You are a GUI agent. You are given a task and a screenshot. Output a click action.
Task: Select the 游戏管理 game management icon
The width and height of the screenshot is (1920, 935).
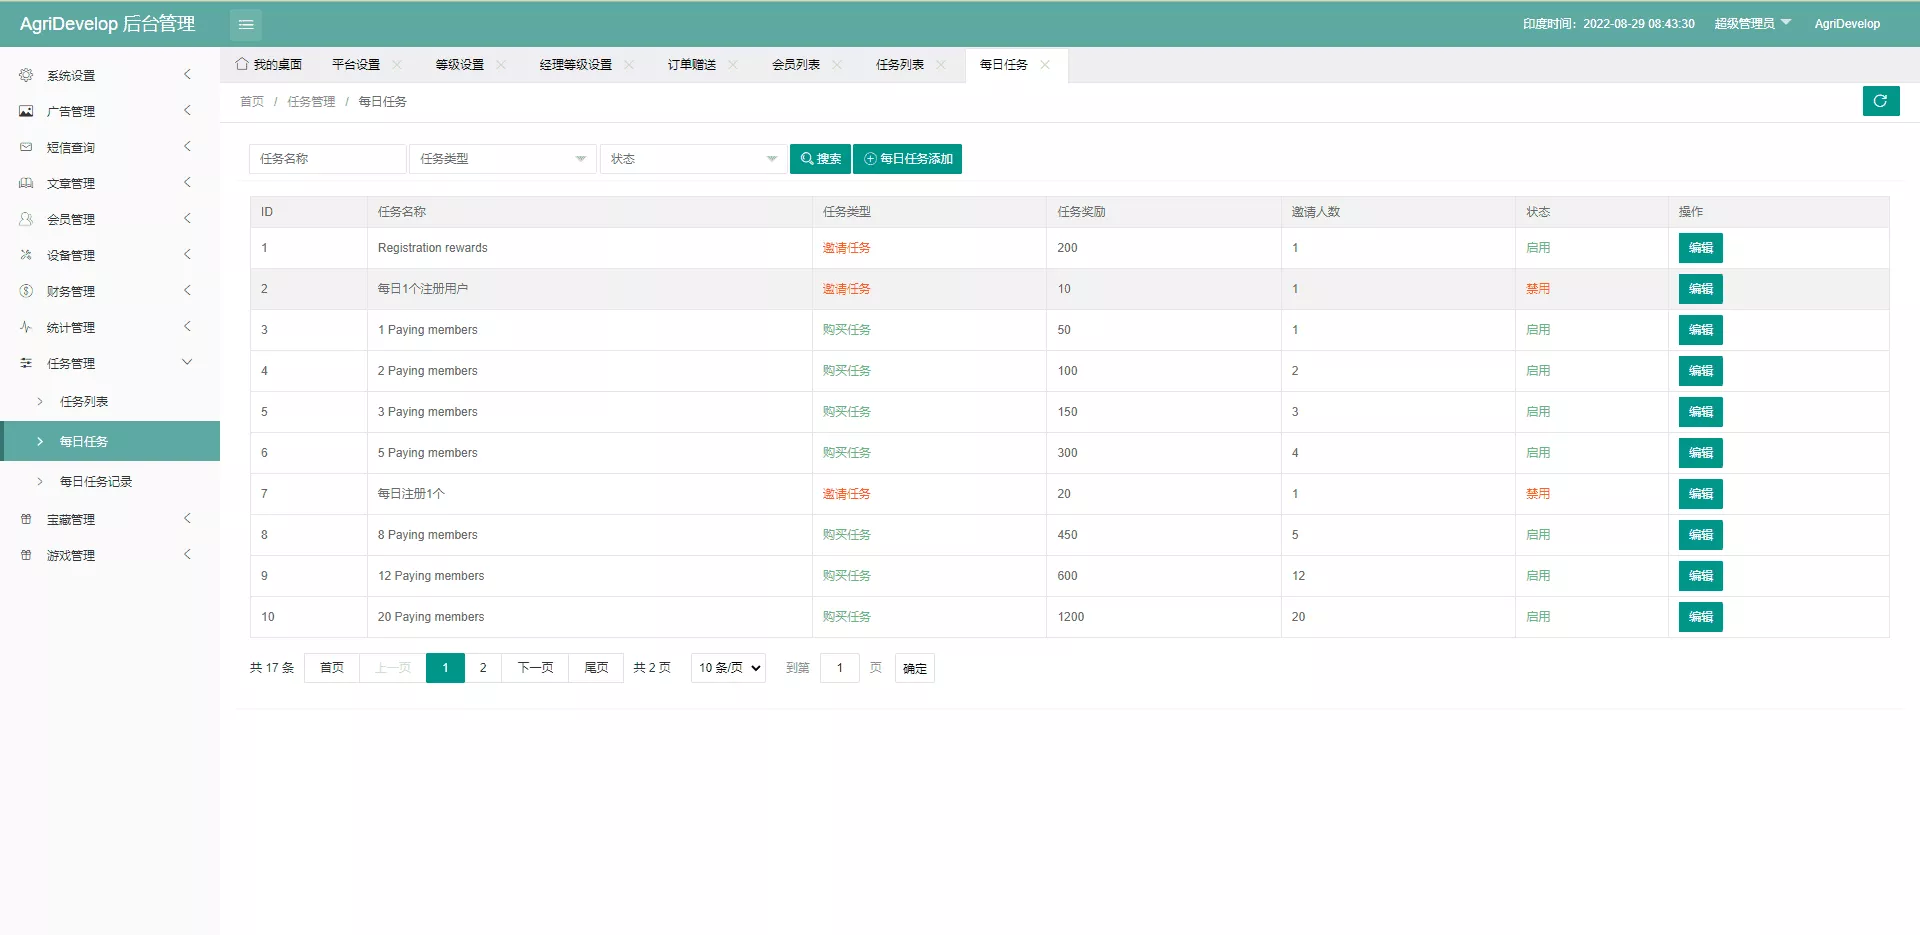click(x=26, y=555)
